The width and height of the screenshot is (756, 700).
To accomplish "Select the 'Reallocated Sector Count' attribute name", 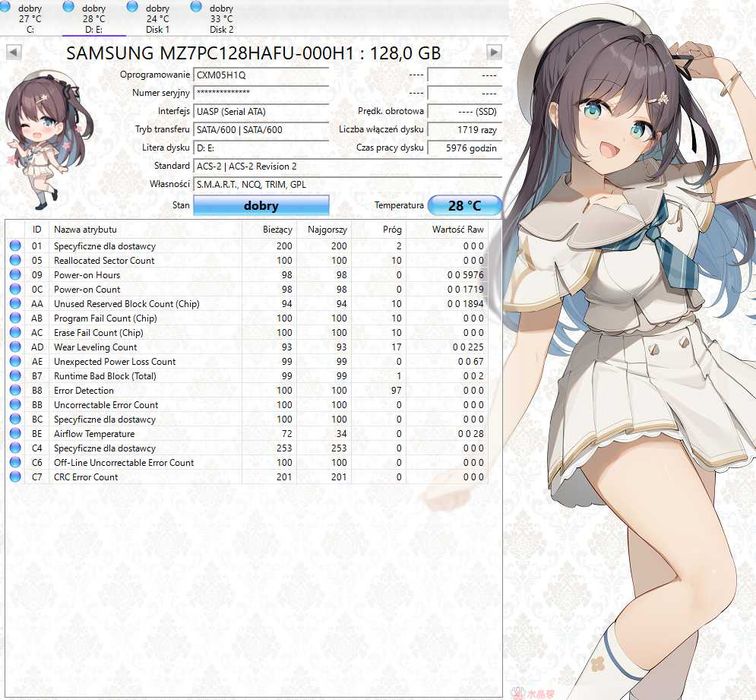I will pyautogui.click(x=104, y=260).
